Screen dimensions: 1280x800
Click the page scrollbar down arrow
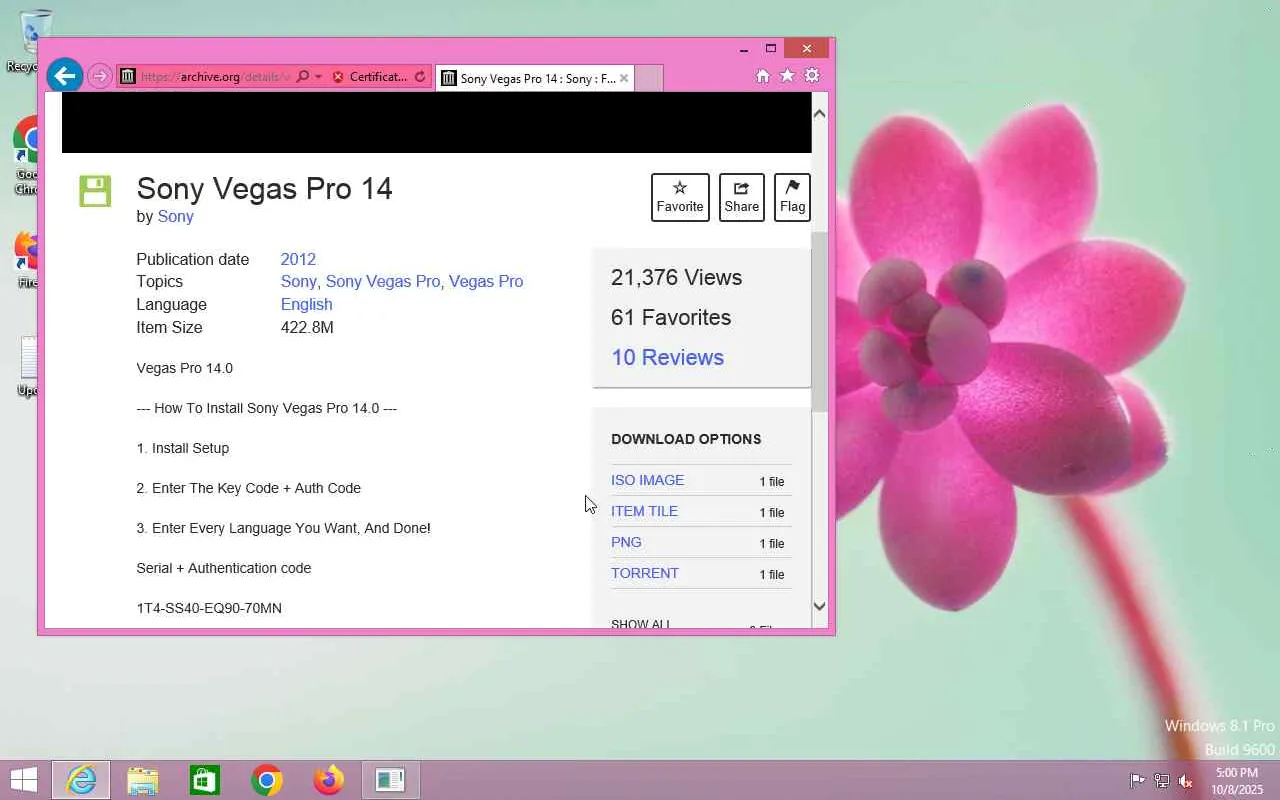(819, 606)
